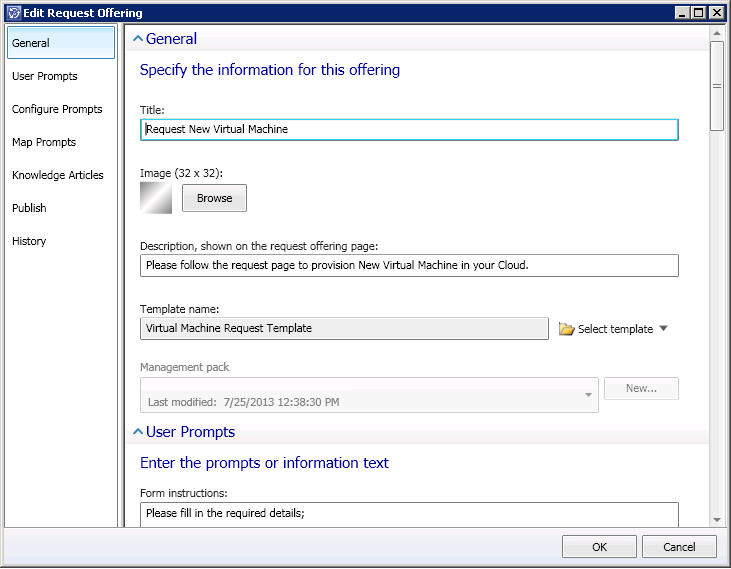Open the Publish tab
The height and width of the screenshot is (569, 731).
point(29,208)
